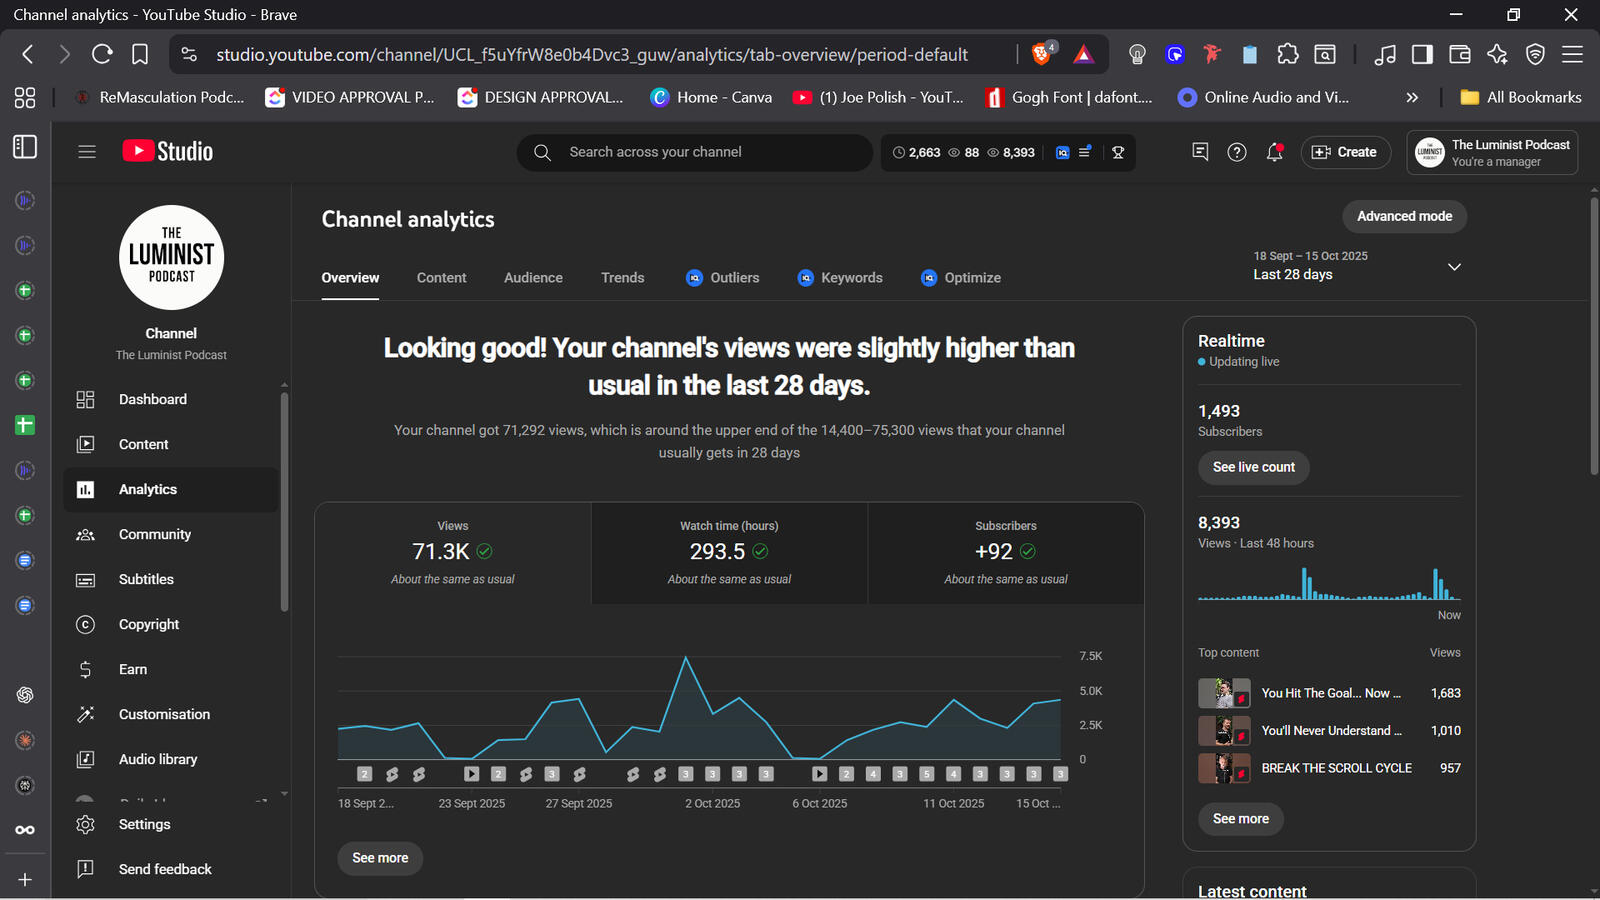1600x900 pixels.
Task: Bookmark this page with the bookmark icon
Action: pos(140,54)
